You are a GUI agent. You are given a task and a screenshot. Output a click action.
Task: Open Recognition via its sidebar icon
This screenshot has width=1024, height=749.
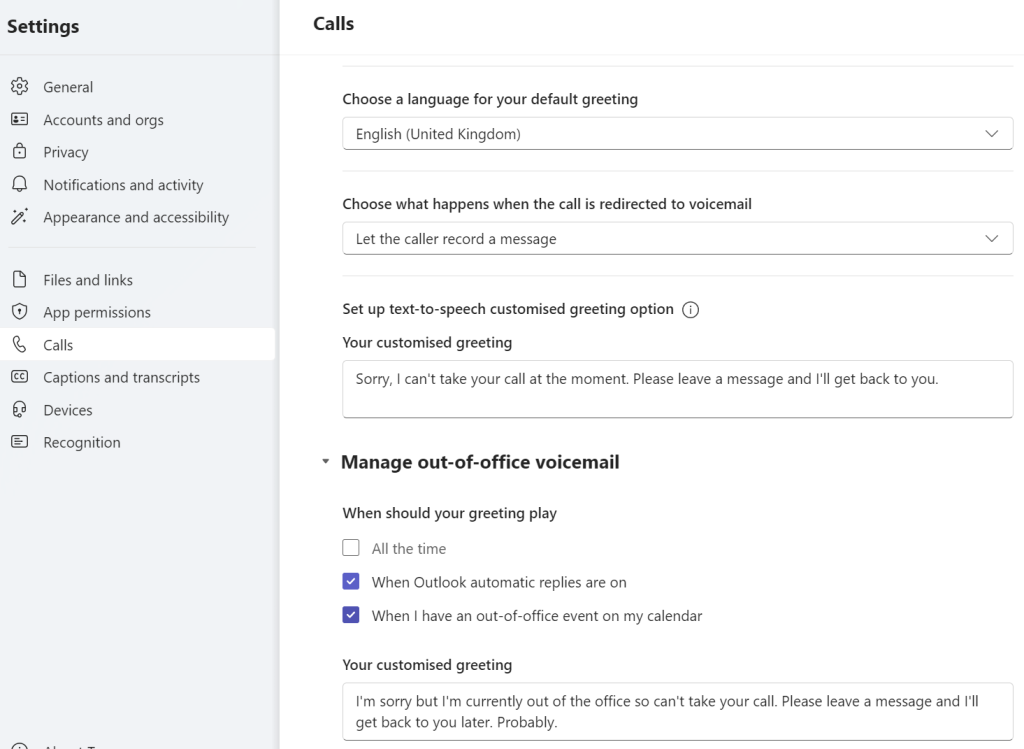click(20, 442)
